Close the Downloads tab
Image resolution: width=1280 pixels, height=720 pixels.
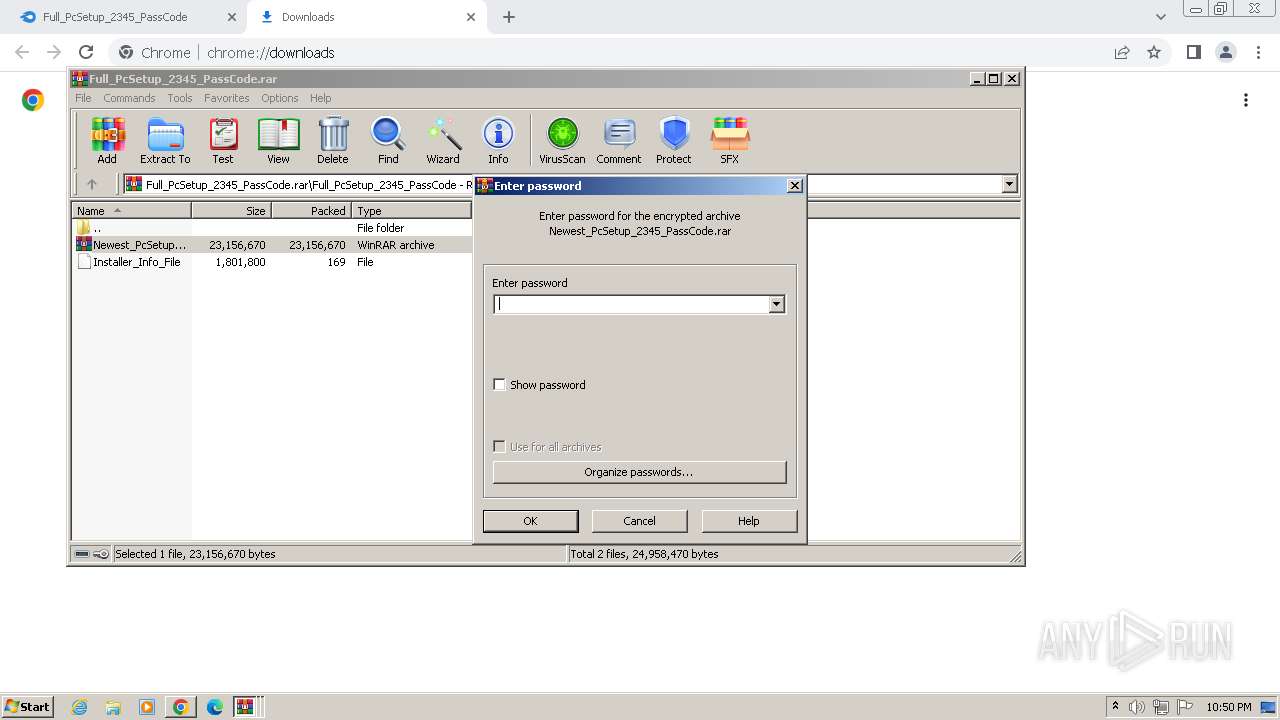(472, 17)
